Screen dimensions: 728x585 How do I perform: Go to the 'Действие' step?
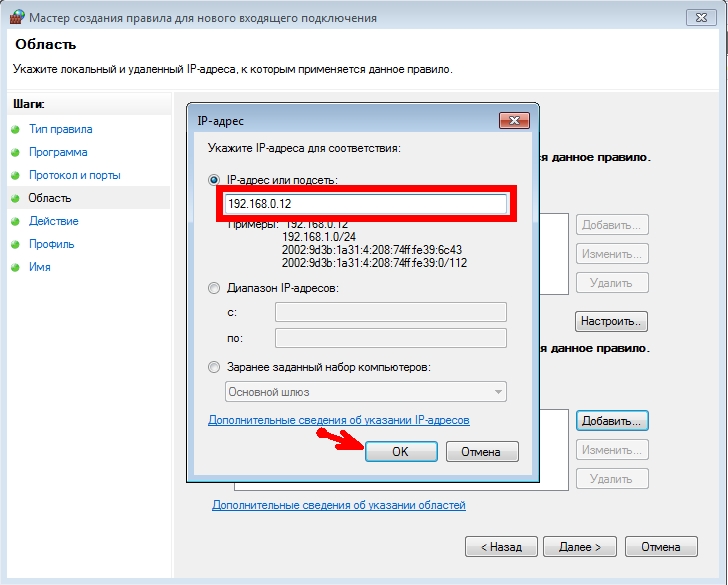pyautogui.click(x=53, y=221)
